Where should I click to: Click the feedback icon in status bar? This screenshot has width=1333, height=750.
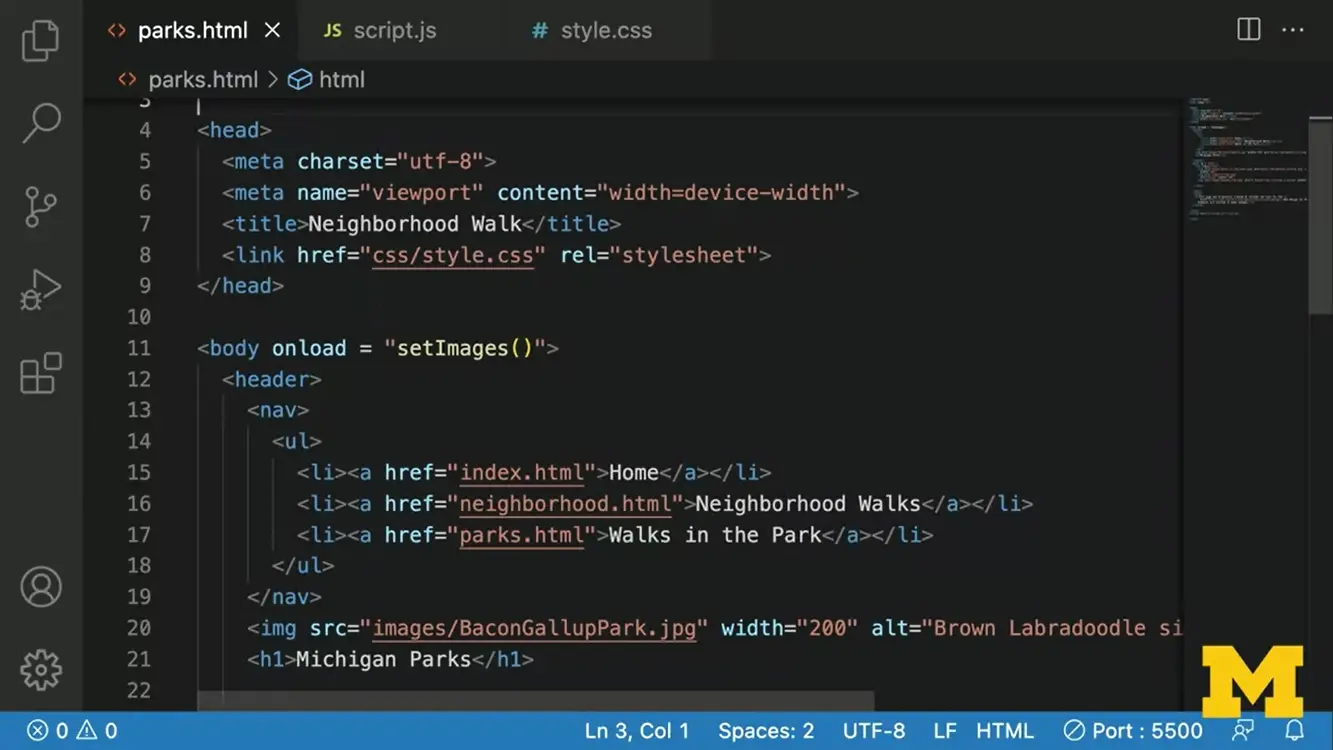click(x=1243, y=731)
